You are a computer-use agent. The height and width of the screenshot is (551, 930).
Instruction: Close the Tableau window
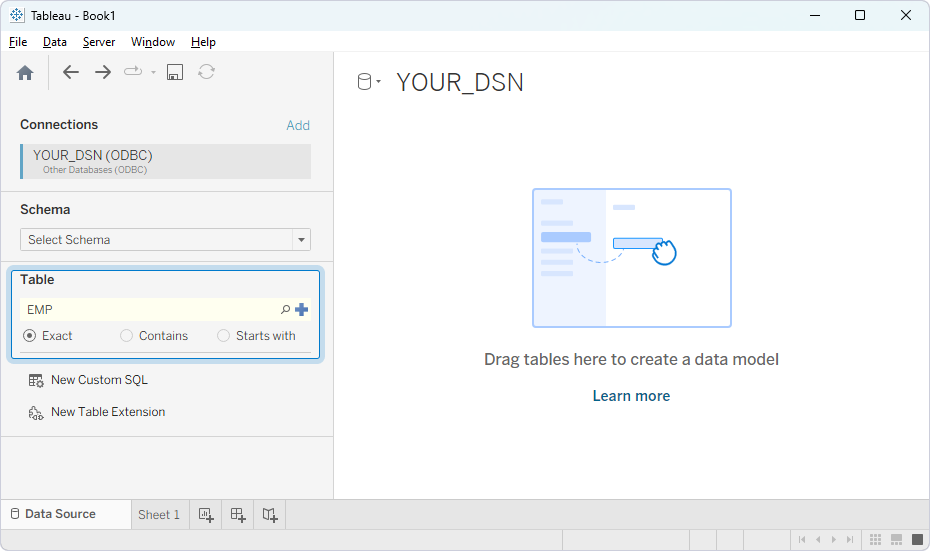coord(906,15)
